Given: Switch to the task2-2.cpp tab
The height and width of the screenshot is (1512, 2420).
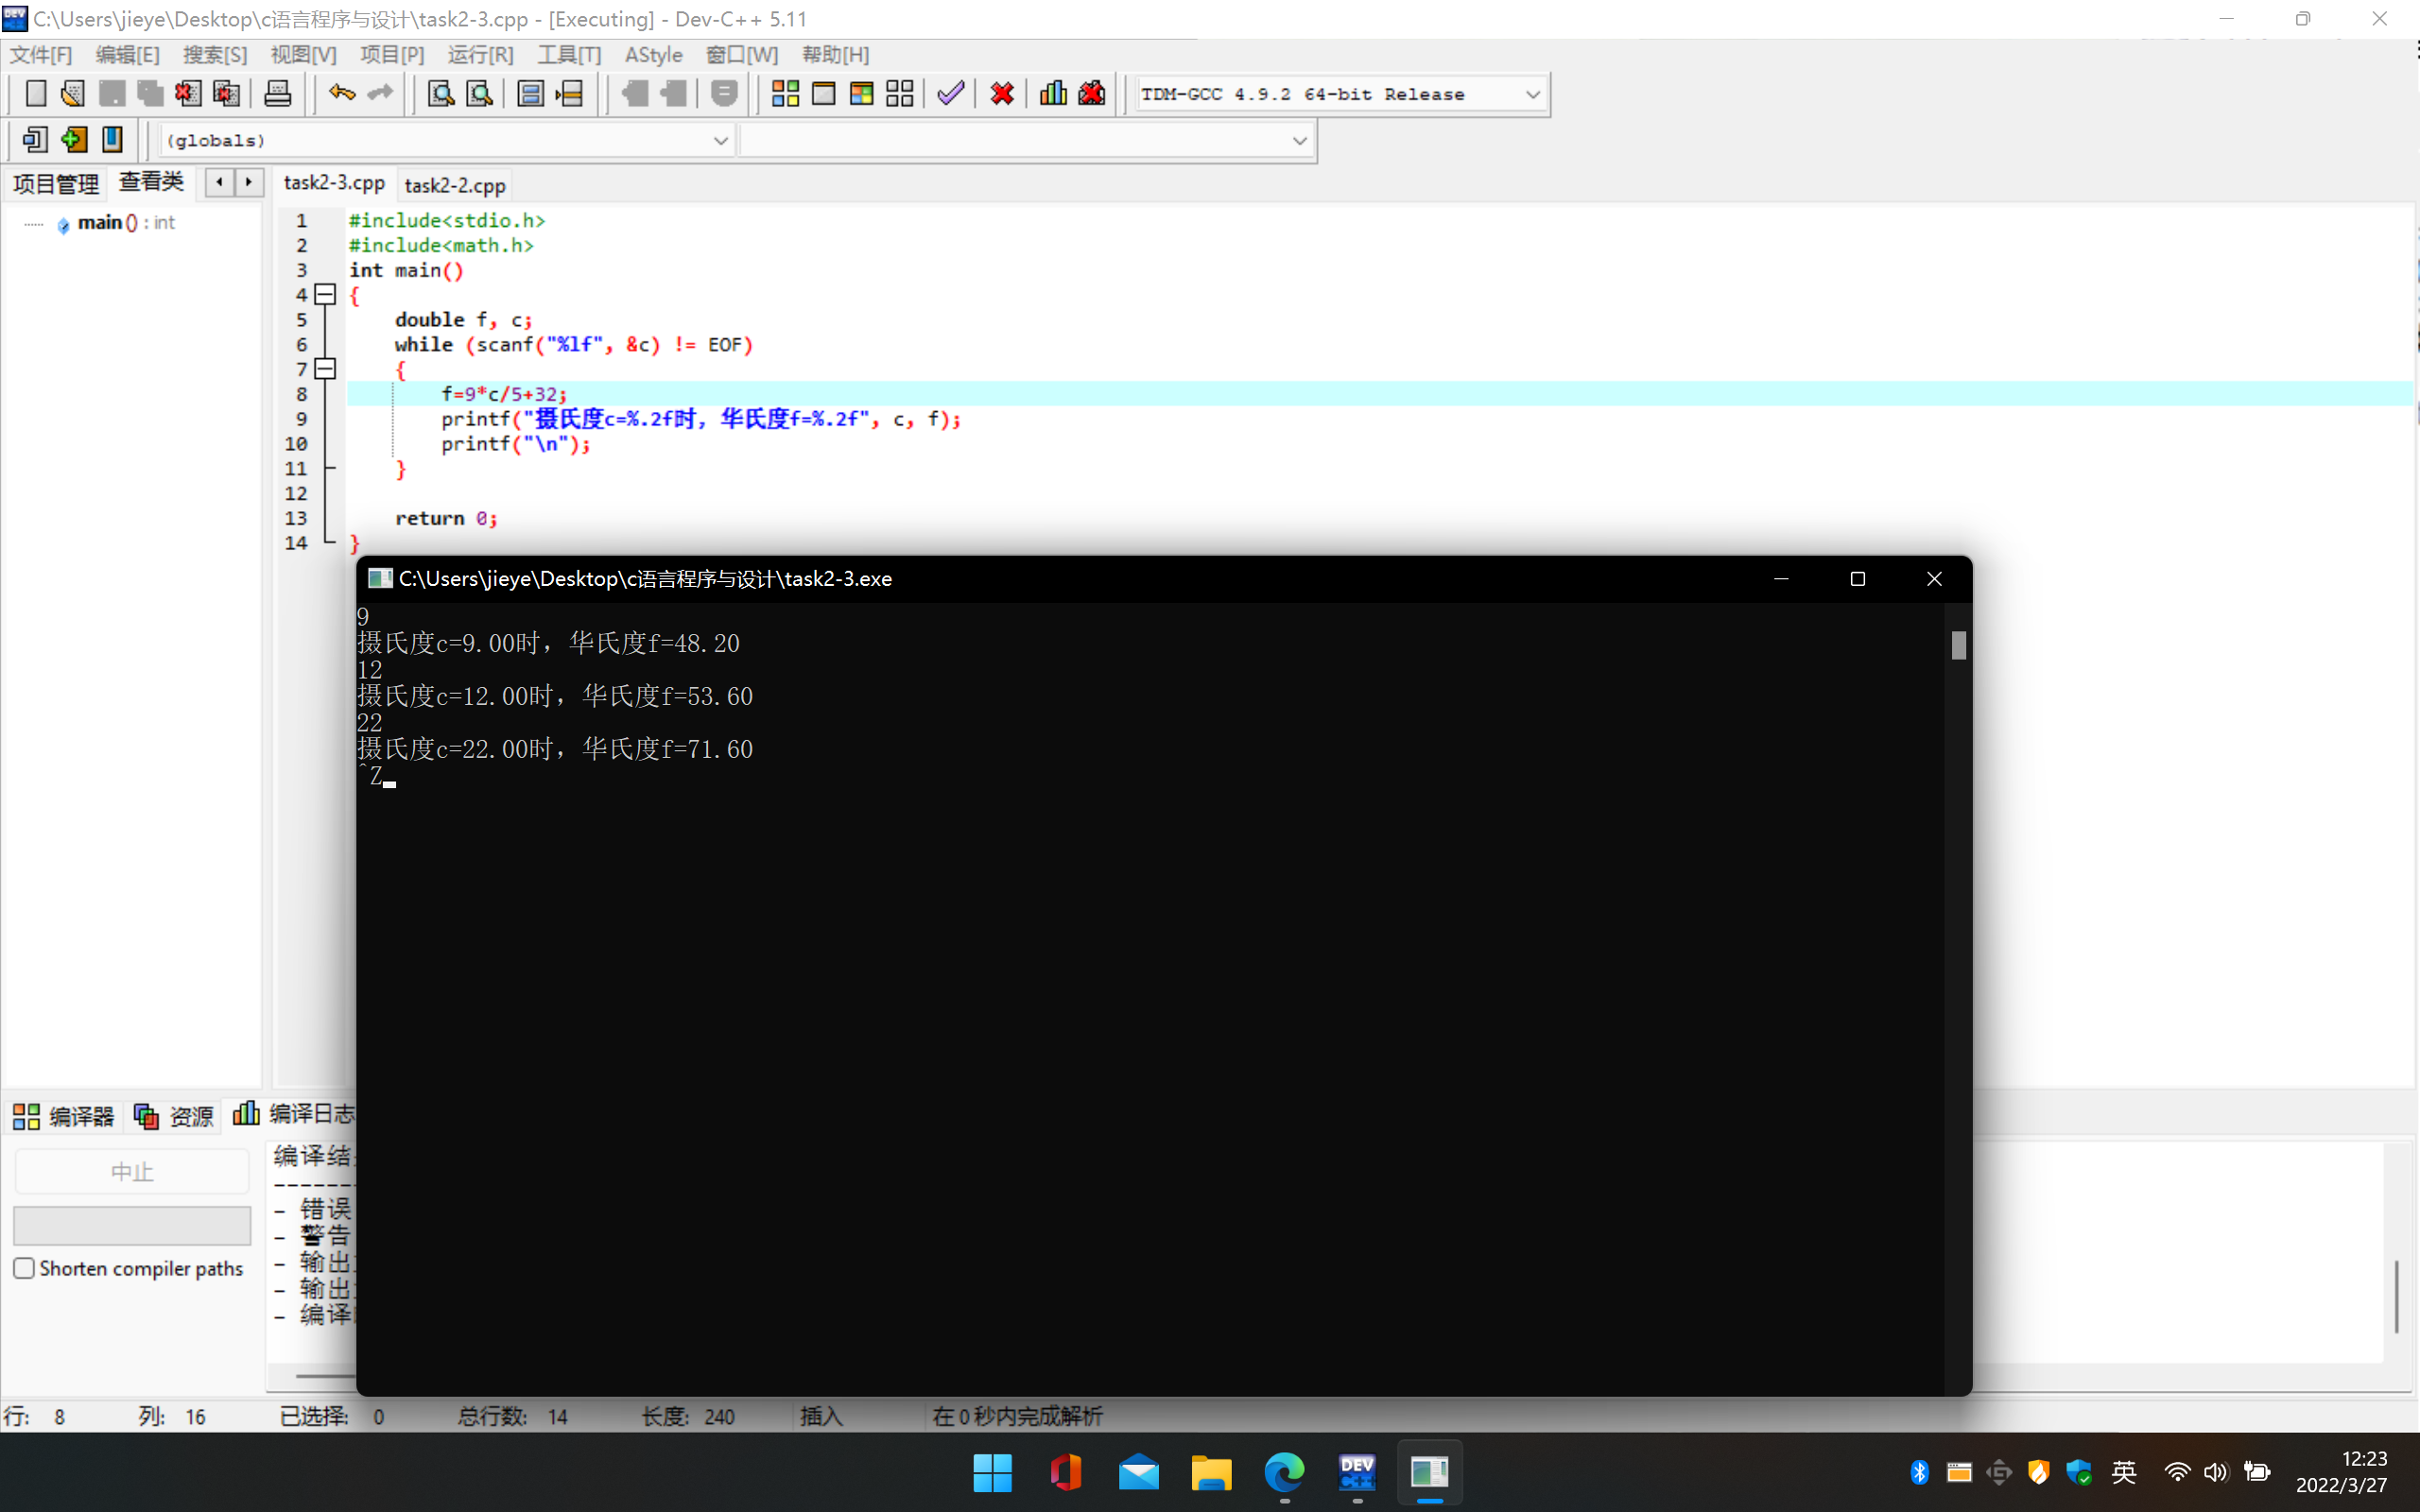Looking at the screenshot, I should (455, 185).
